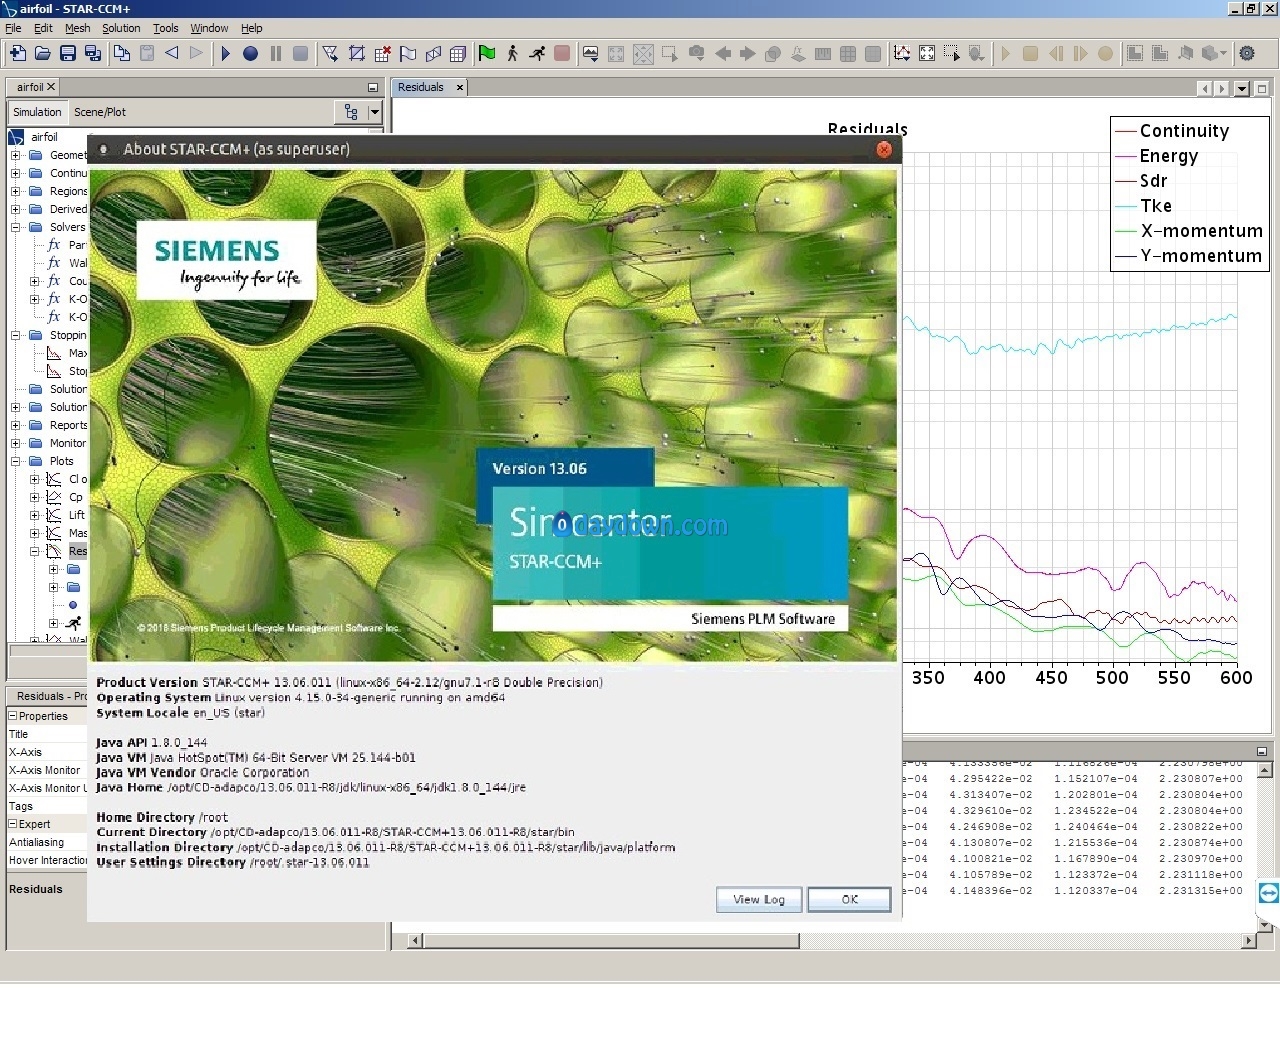Open the Create Scene icon dropdown in toolbar
Image resolution: width=1280 pixels, height=1048 pixels.
click(591, 53)
